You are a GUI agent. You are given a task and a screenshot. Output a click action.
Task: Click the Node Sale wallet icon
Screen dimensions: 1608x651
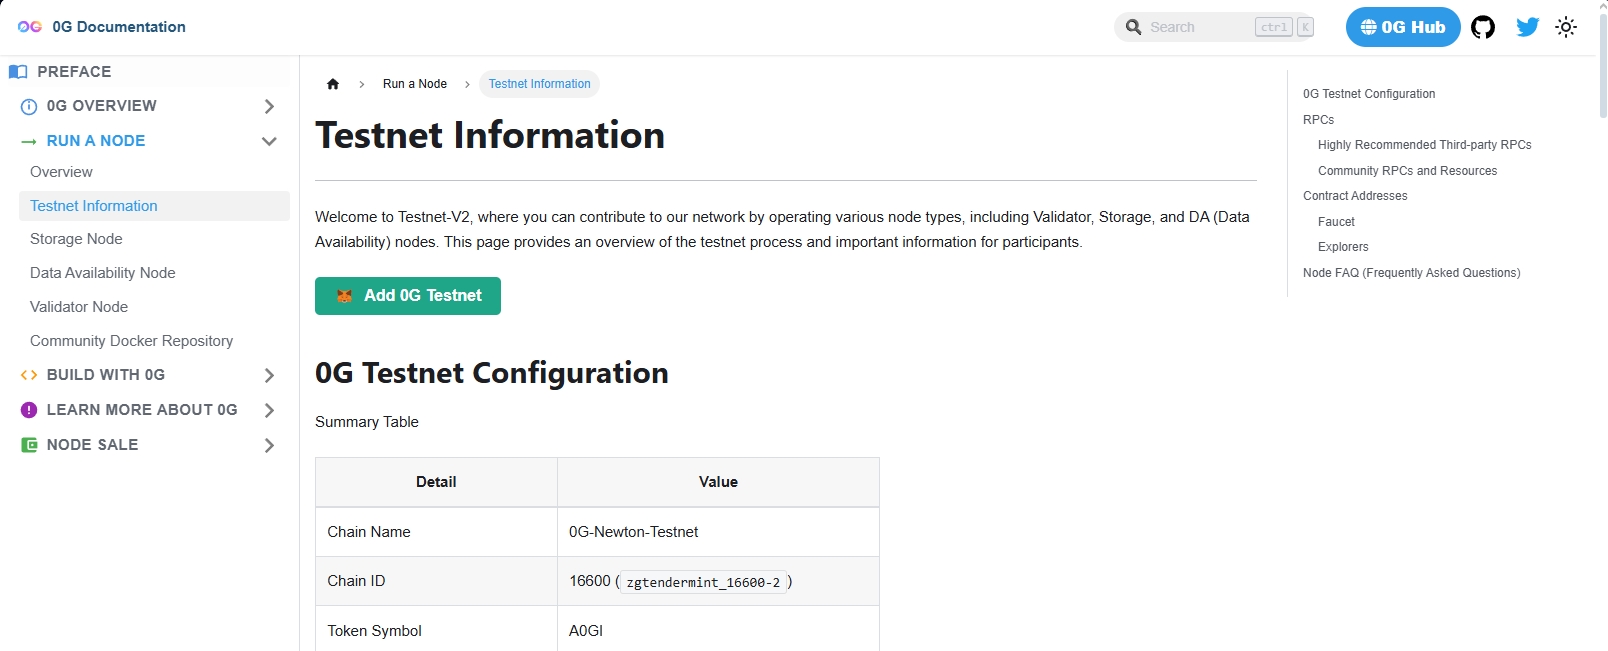pos(29,445)
